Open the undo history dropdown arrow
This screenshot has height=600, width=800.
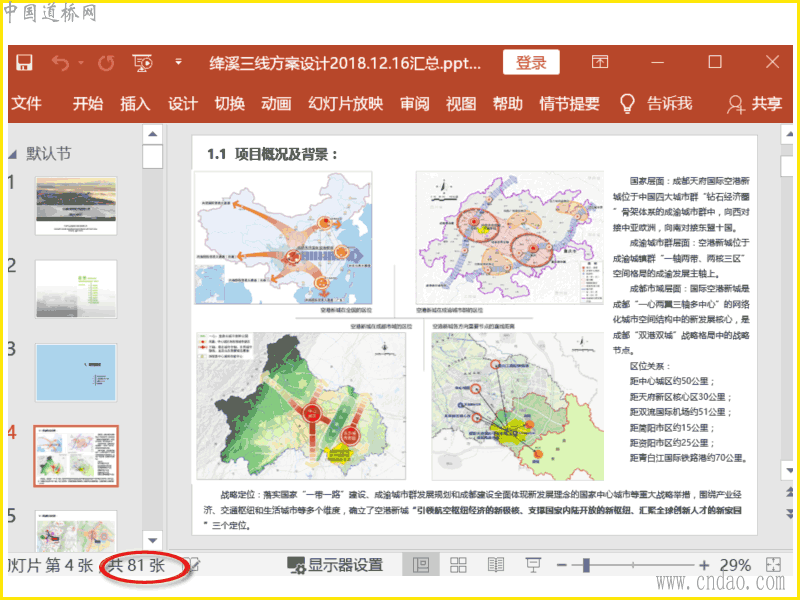coord(81,63)
